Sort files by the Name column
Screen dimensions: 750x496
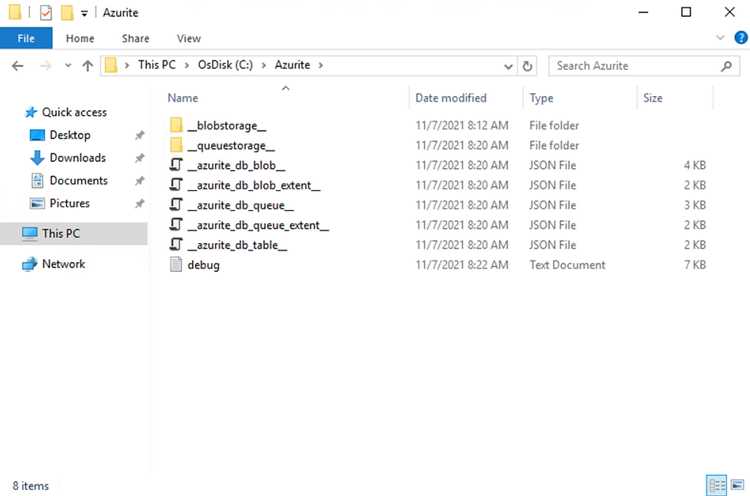183,98
